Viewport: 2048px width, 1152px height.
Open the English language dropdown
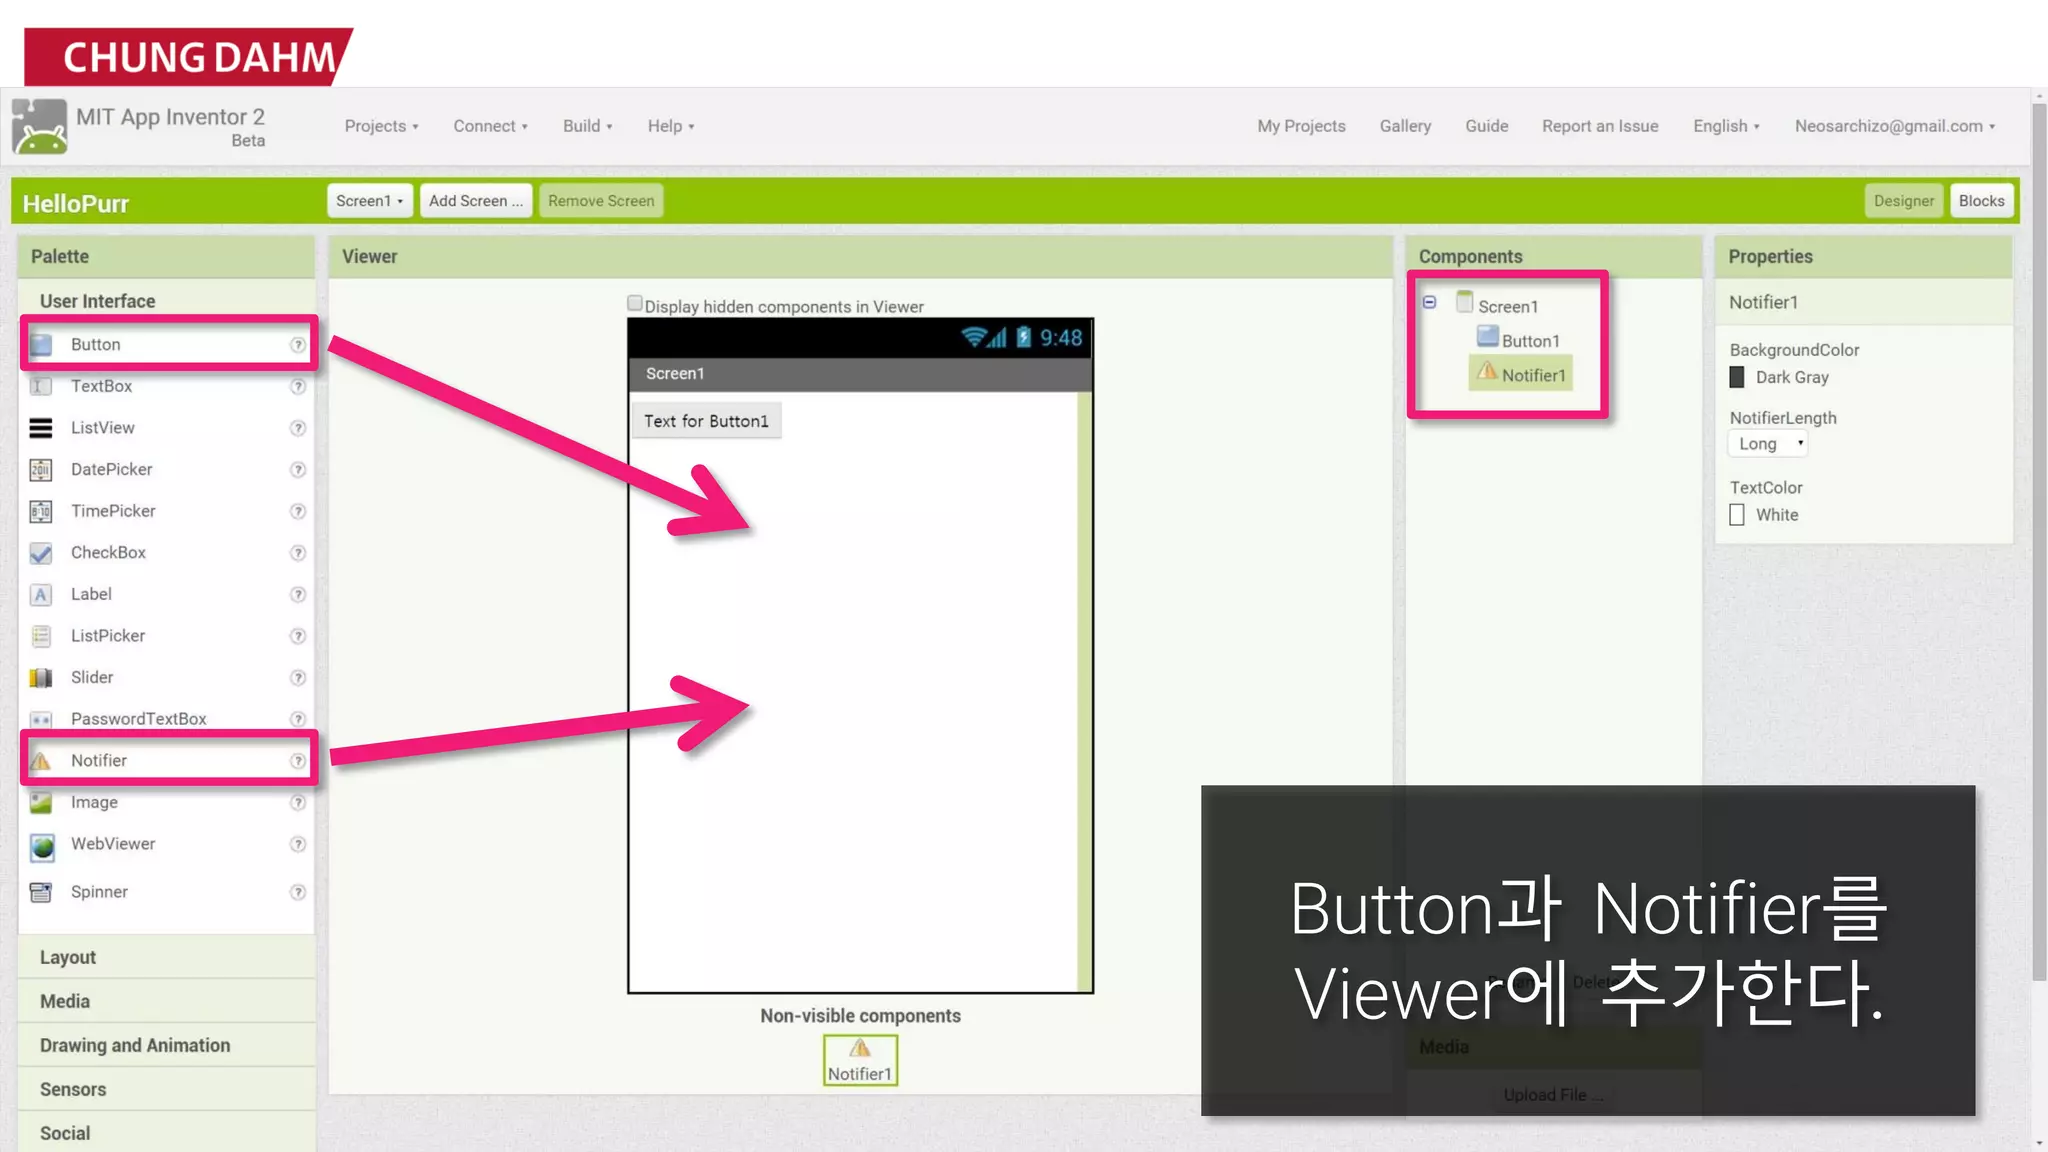[x=1726, y=126]
